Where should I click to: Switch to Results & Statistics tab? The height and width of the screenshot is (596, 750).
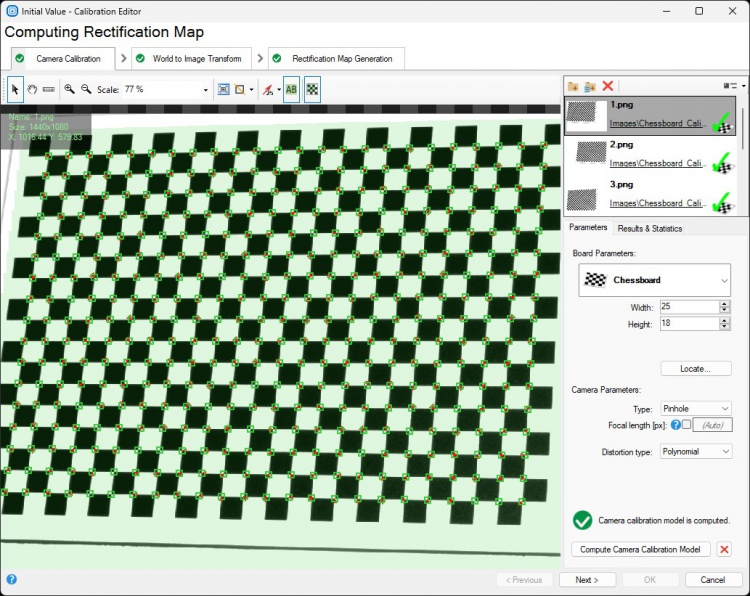coord(649,228)
